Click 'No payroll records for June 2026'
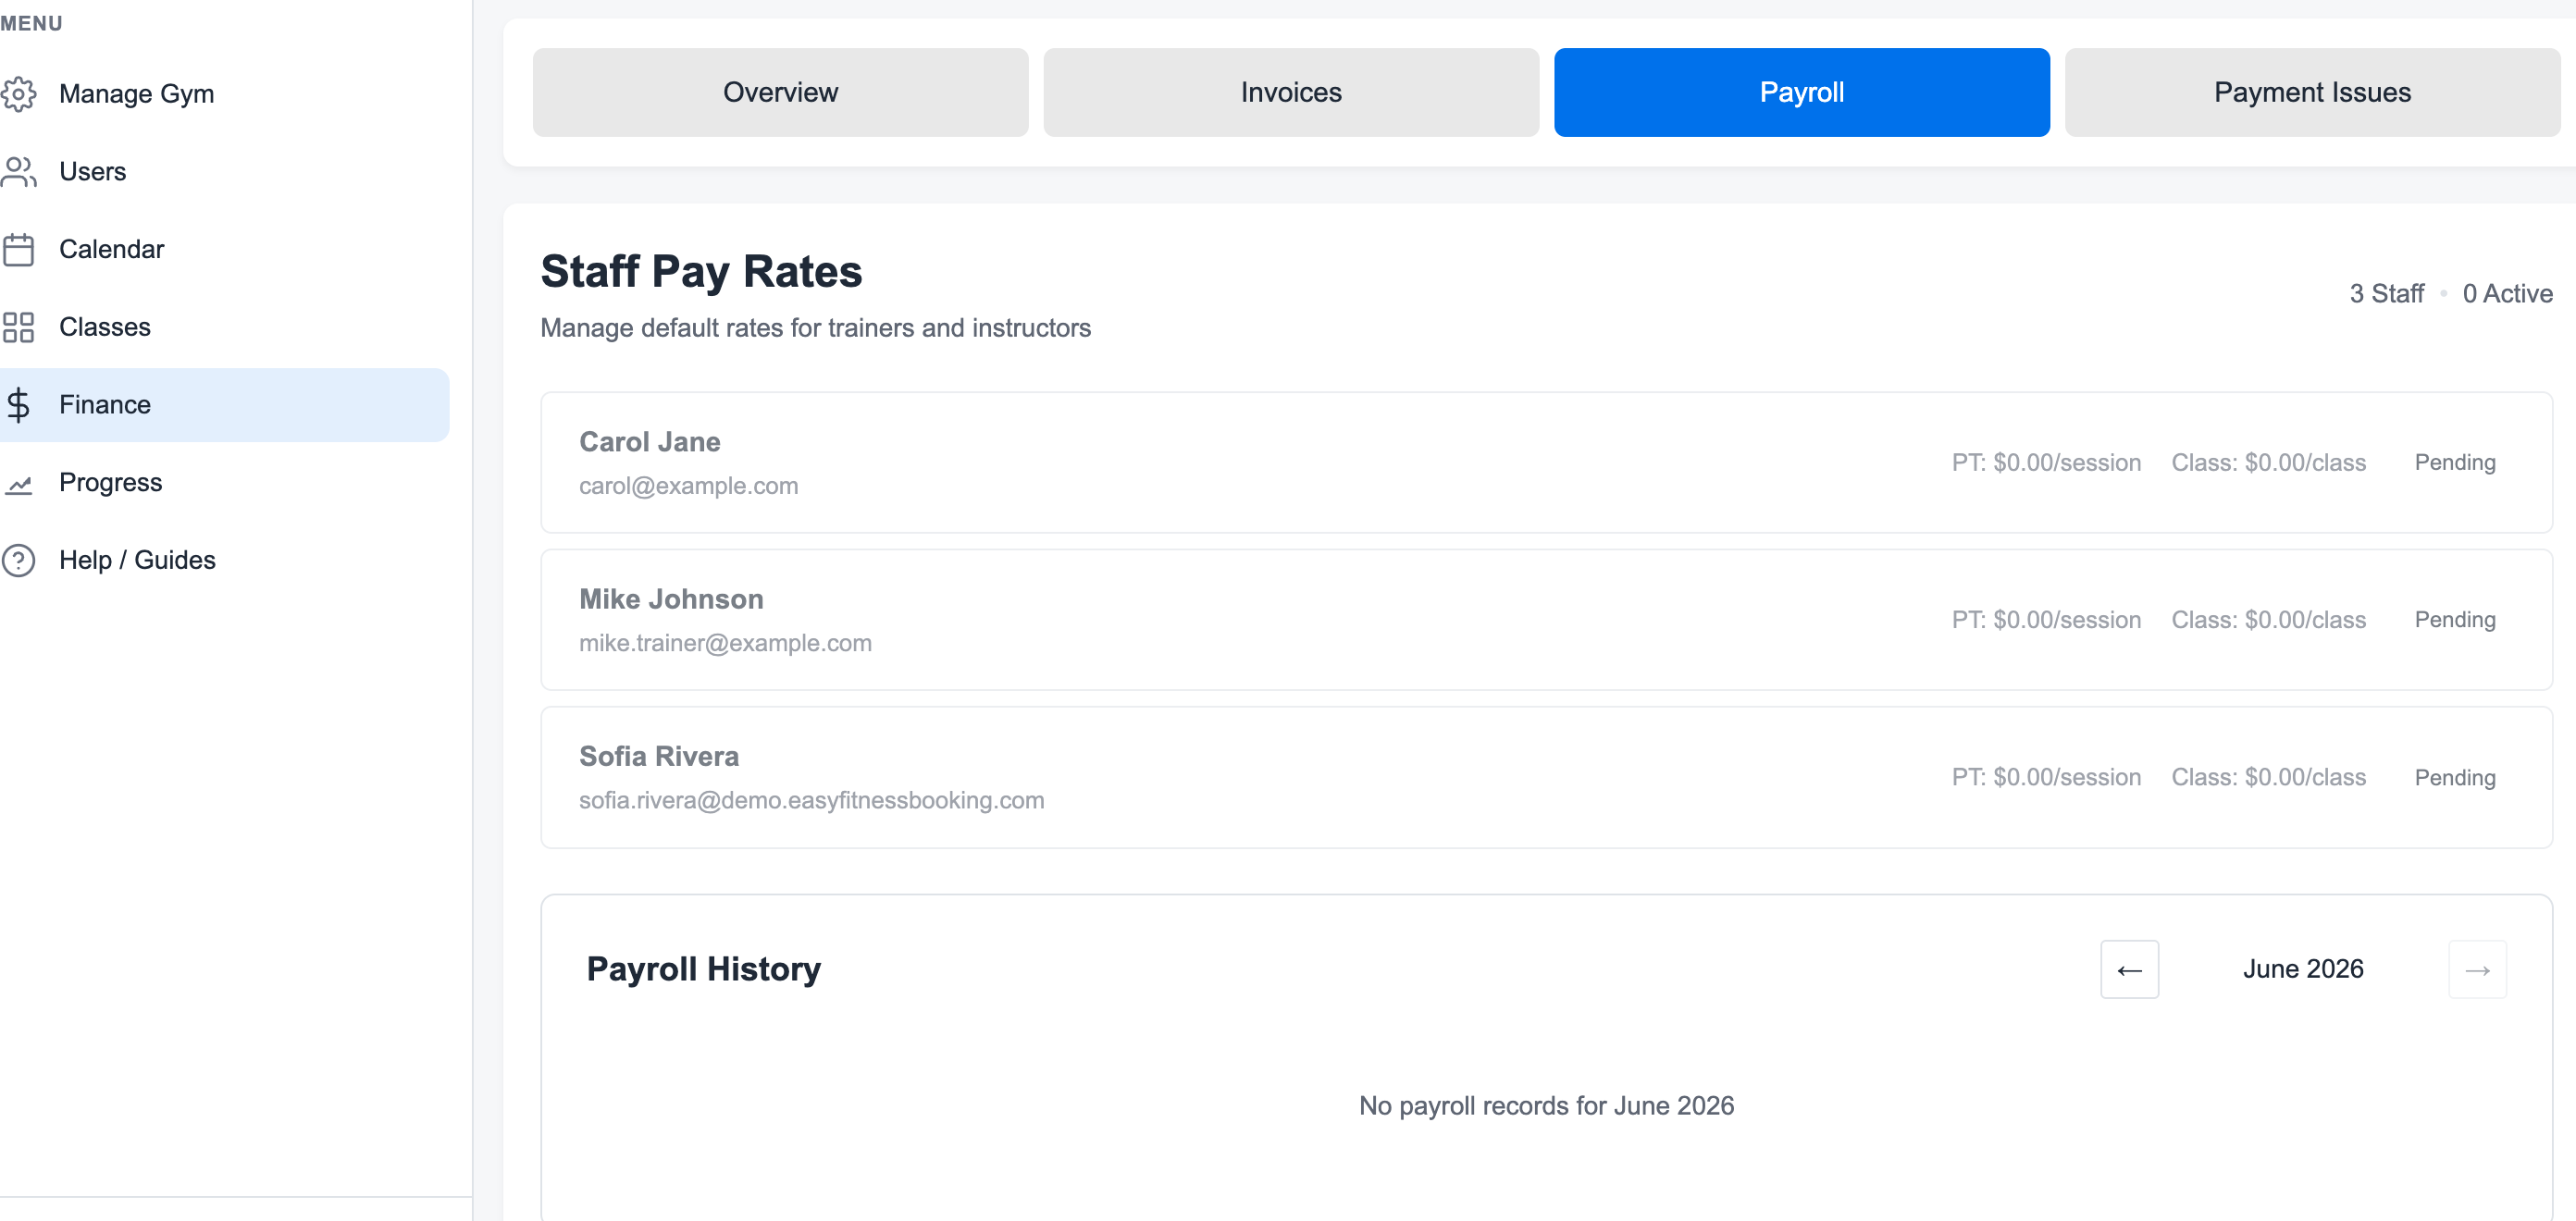2576x1221 pixels. (x=1546, y=1106)
